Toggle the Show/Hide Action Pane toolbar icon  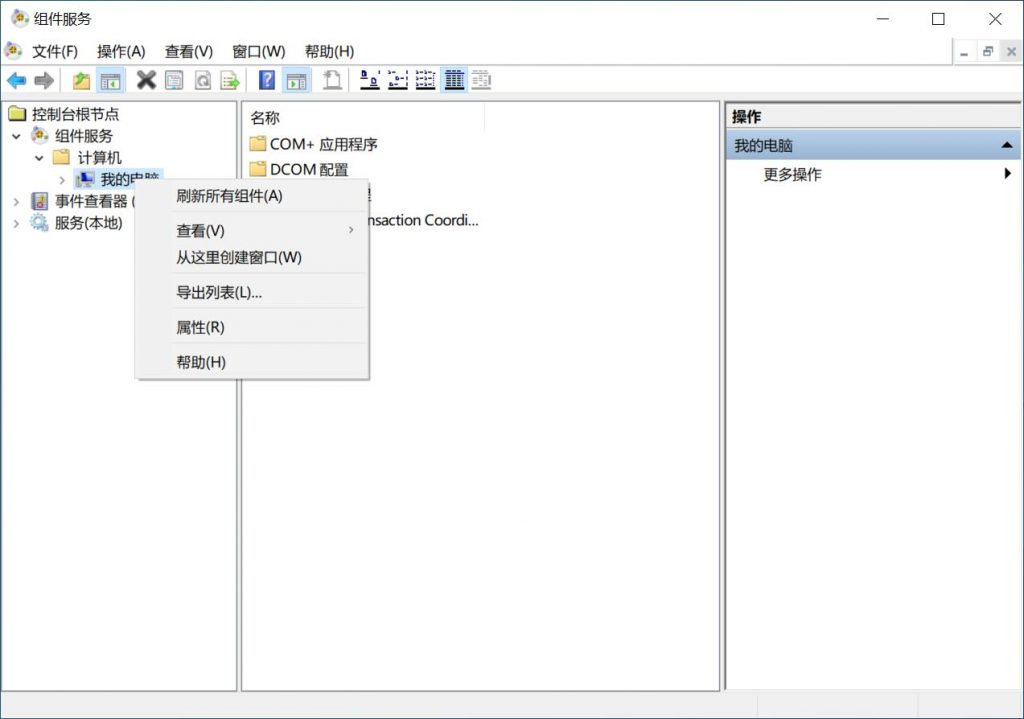pyautogui.click(x=297, y=81)
